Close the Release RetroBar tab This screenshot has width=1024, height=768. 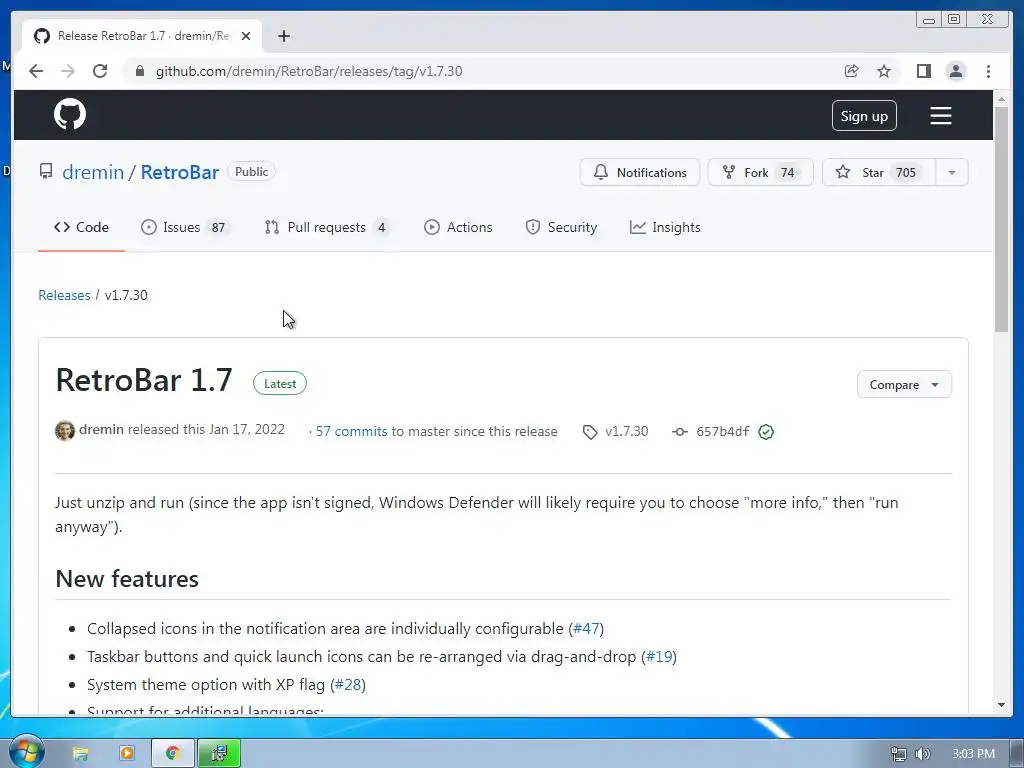(x=246, y=36)
